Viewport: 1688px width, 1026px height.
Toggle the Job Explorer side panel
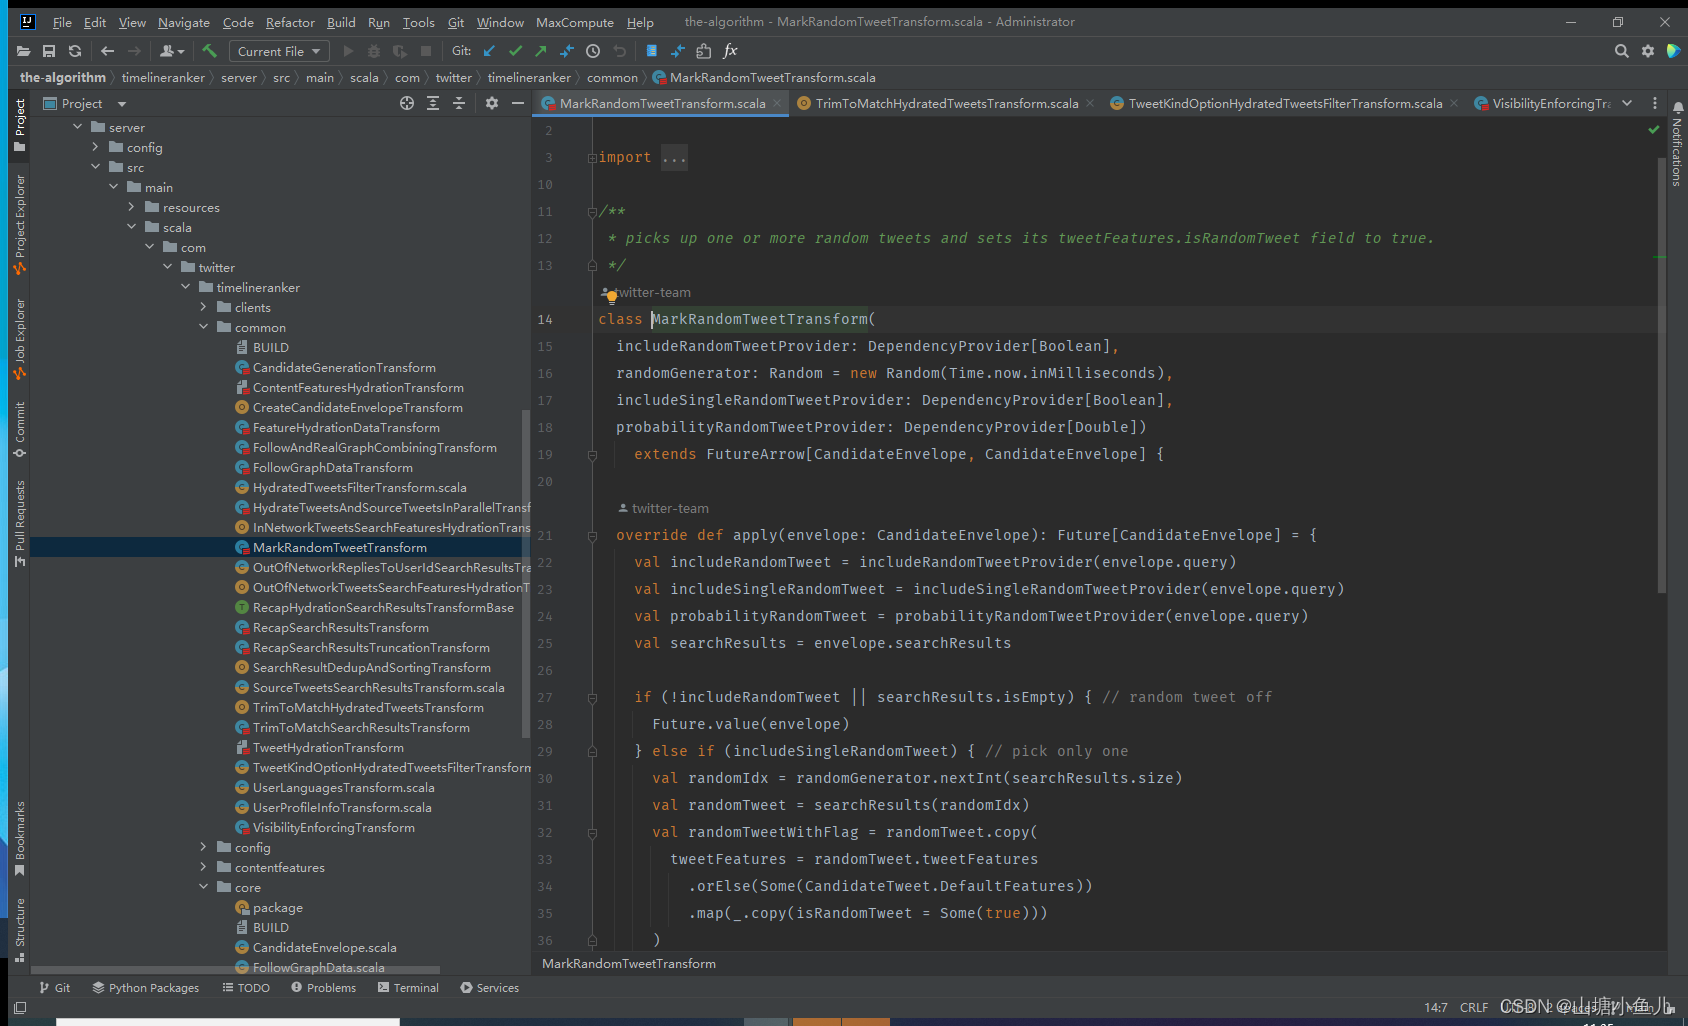20,340
